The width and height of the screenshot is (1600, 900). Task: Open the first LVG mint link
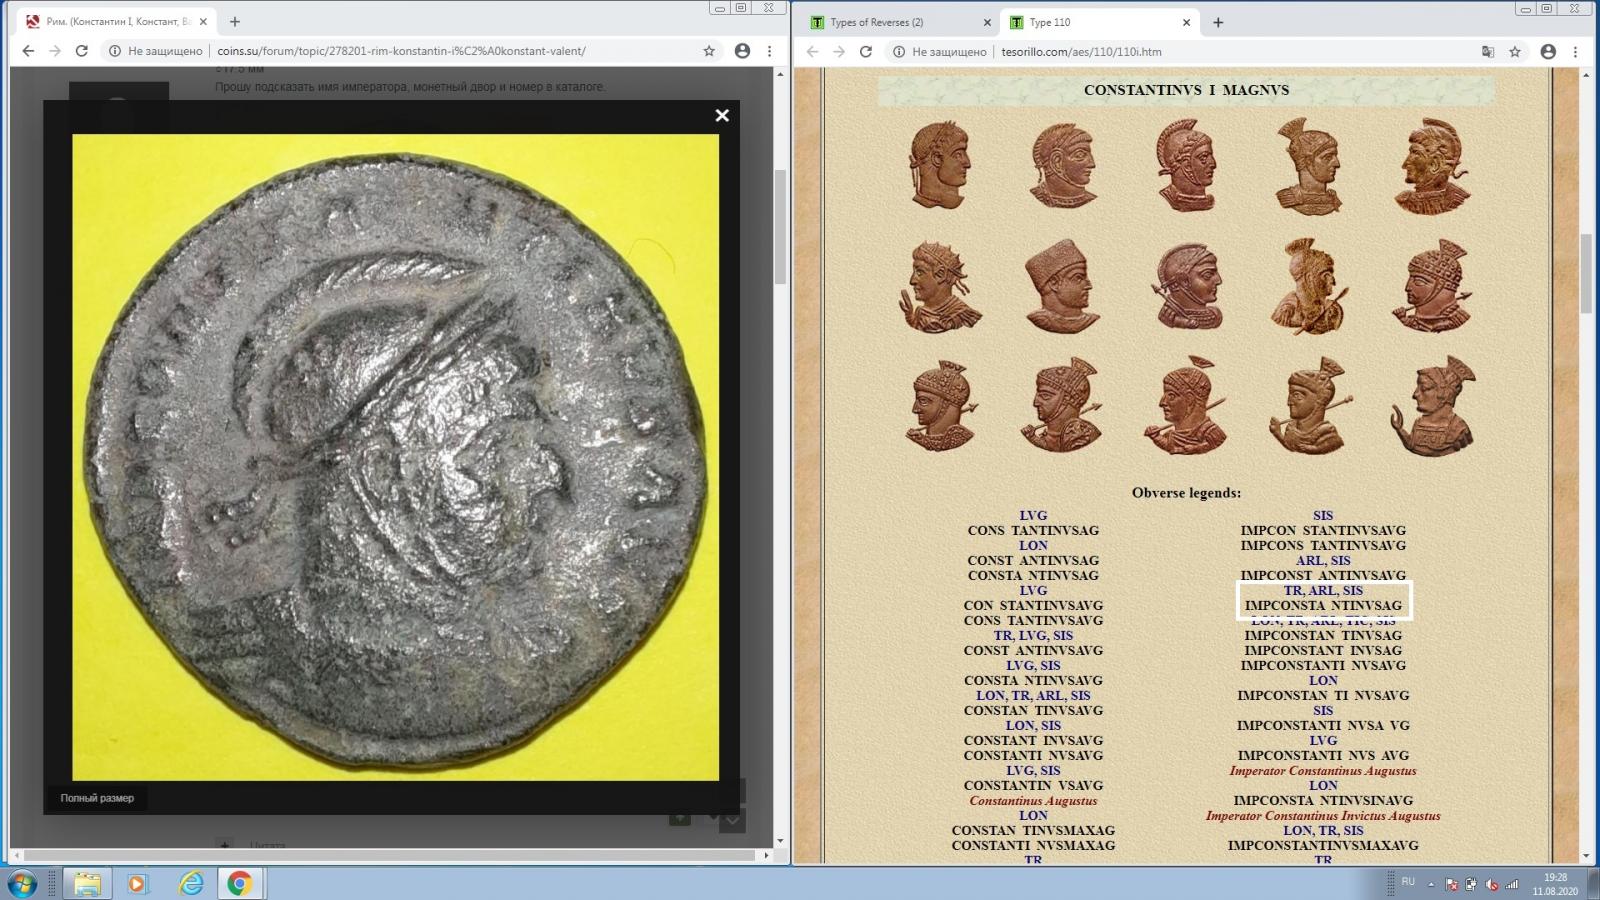tap(1033, 516)
